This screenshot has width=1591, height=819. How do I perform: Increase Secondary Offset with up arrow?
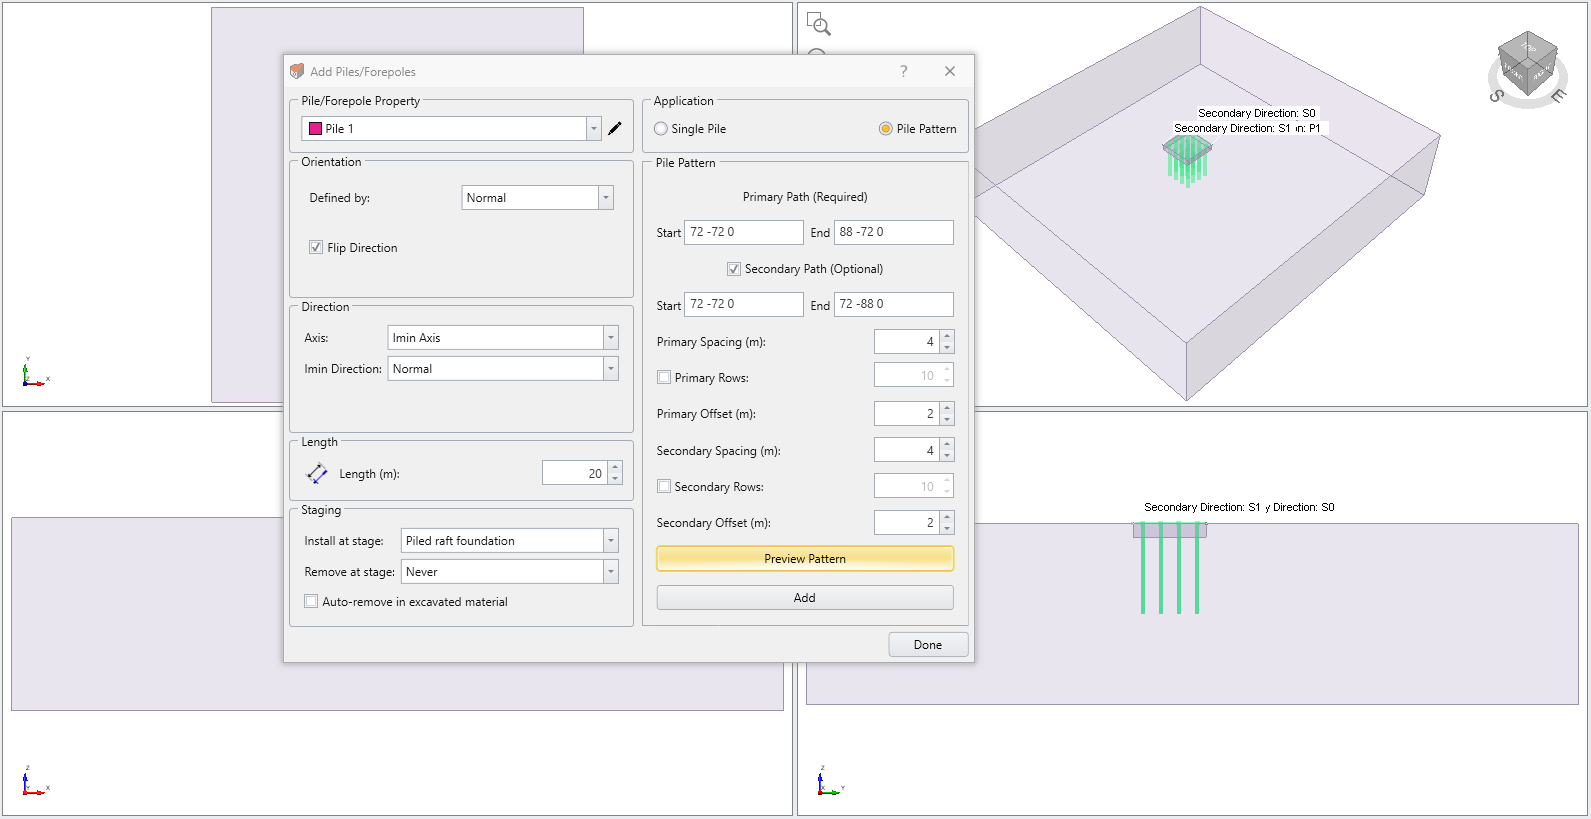point(947,517)
